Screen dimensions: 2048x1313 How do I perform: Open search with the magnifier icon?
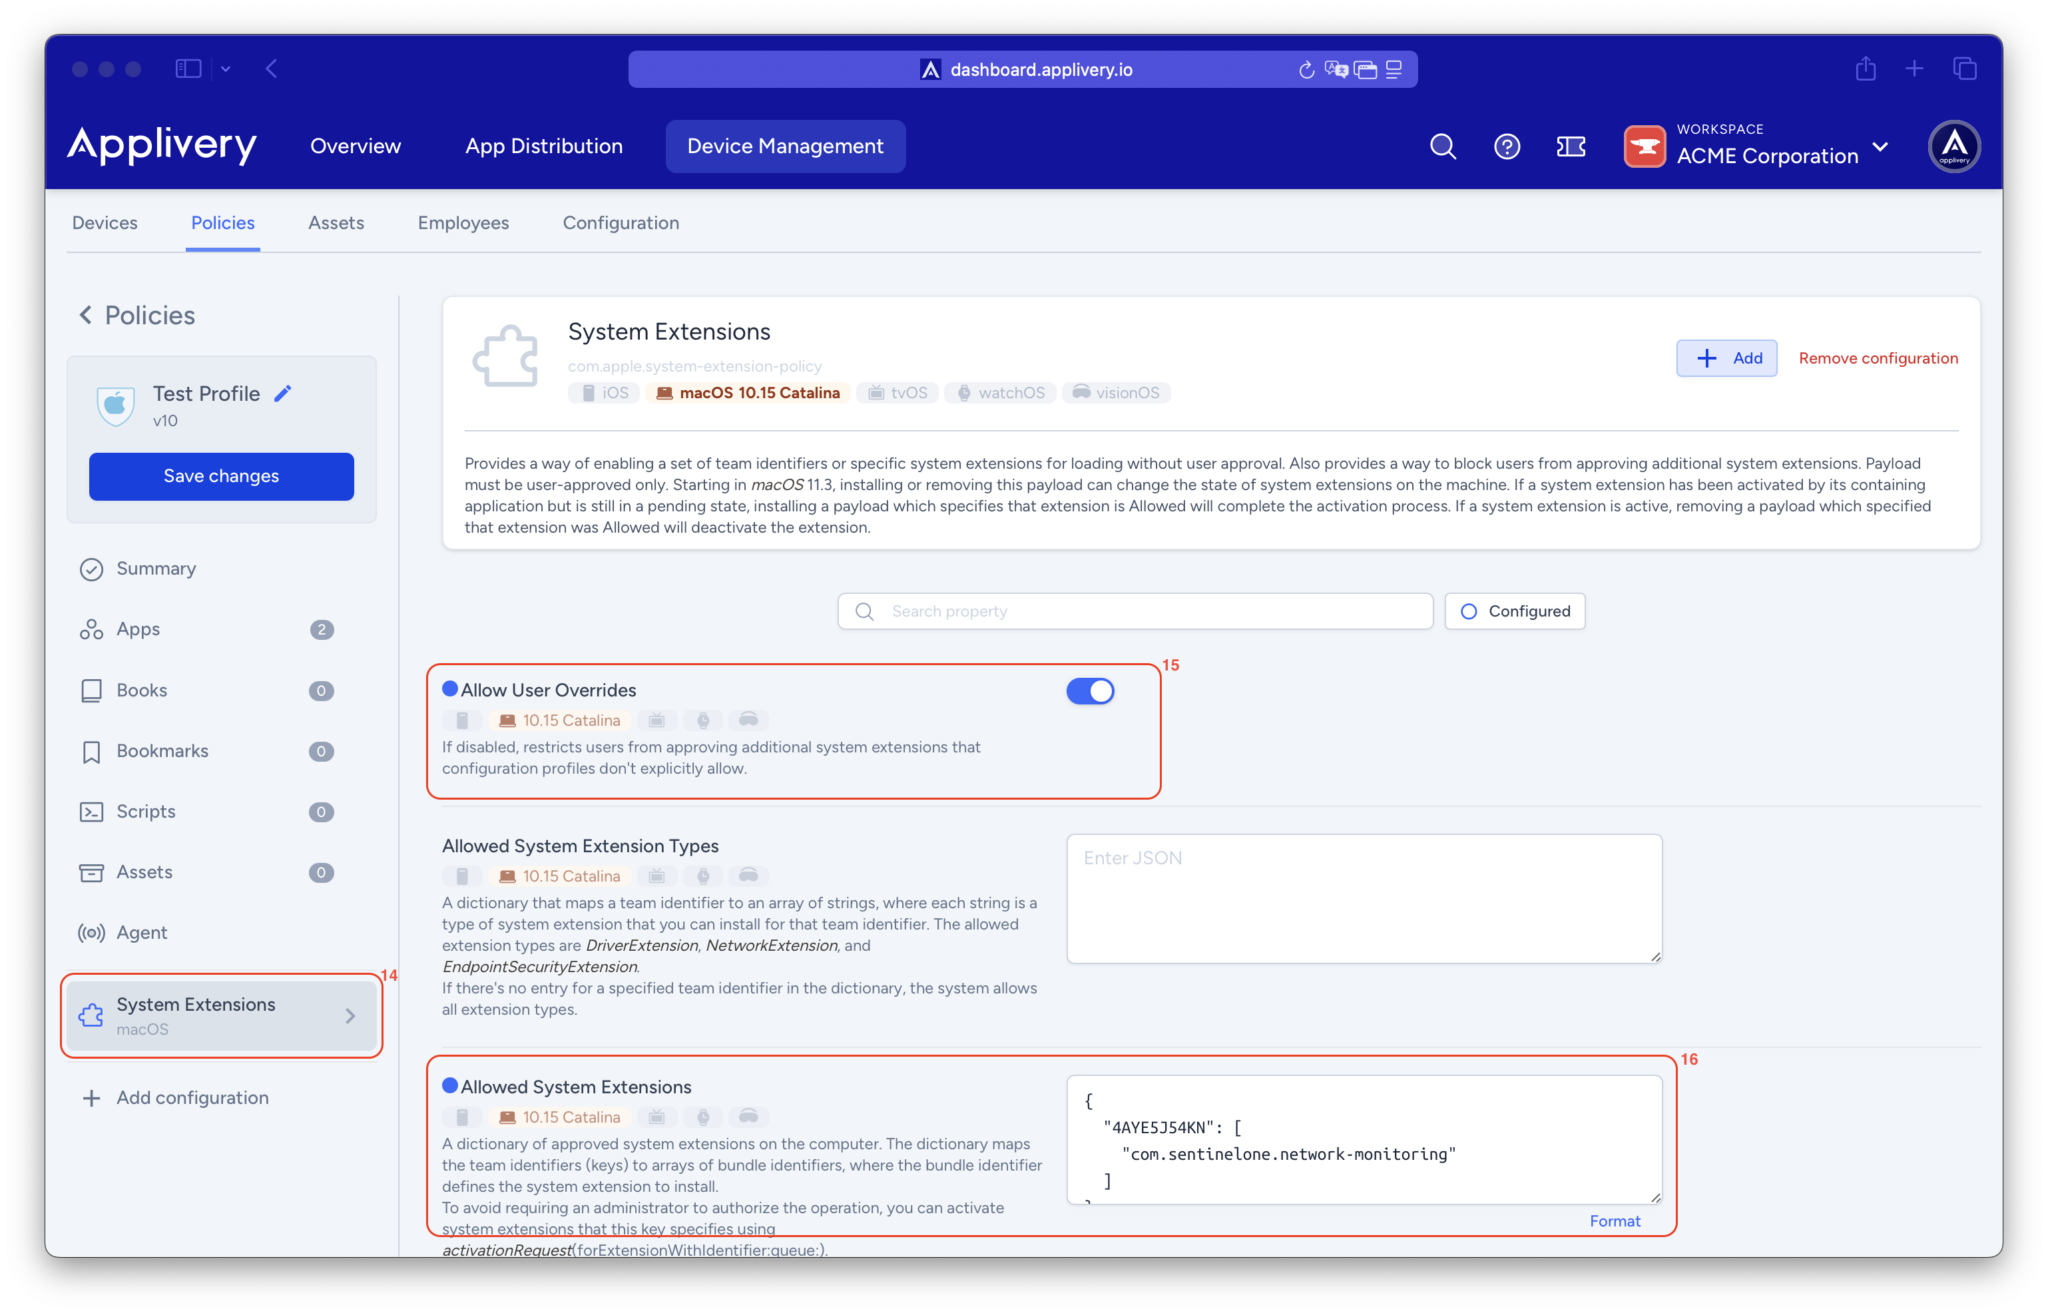(1443, 146)
